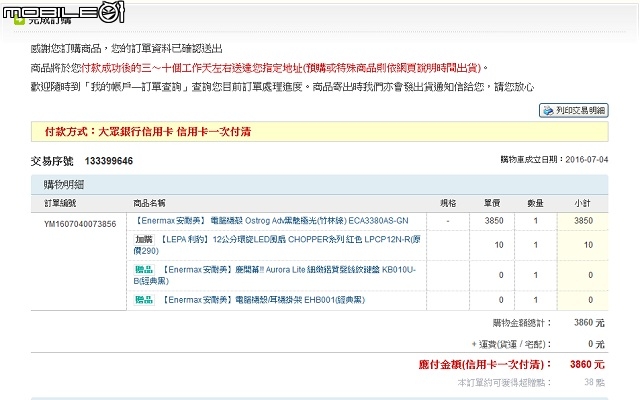
Task: Click the 商品名稱 column header
Action: point(149,203)
